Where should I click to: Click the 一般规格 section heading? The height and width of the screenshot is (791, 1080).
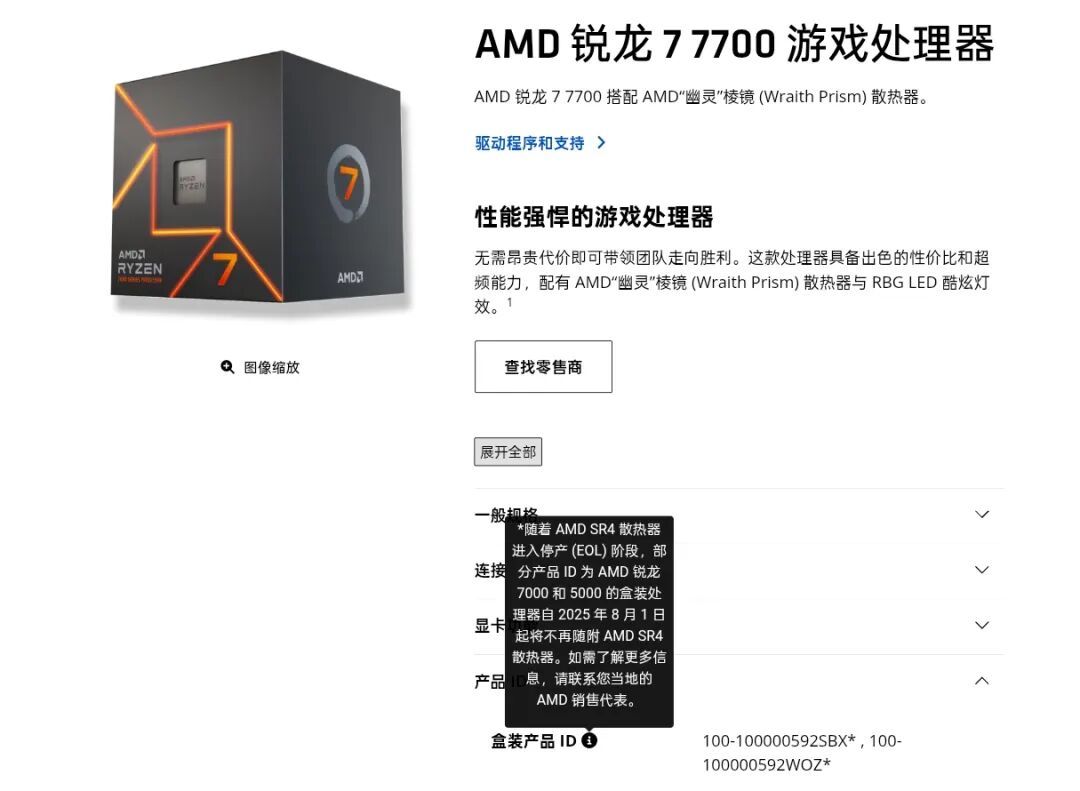pos(506,514)
